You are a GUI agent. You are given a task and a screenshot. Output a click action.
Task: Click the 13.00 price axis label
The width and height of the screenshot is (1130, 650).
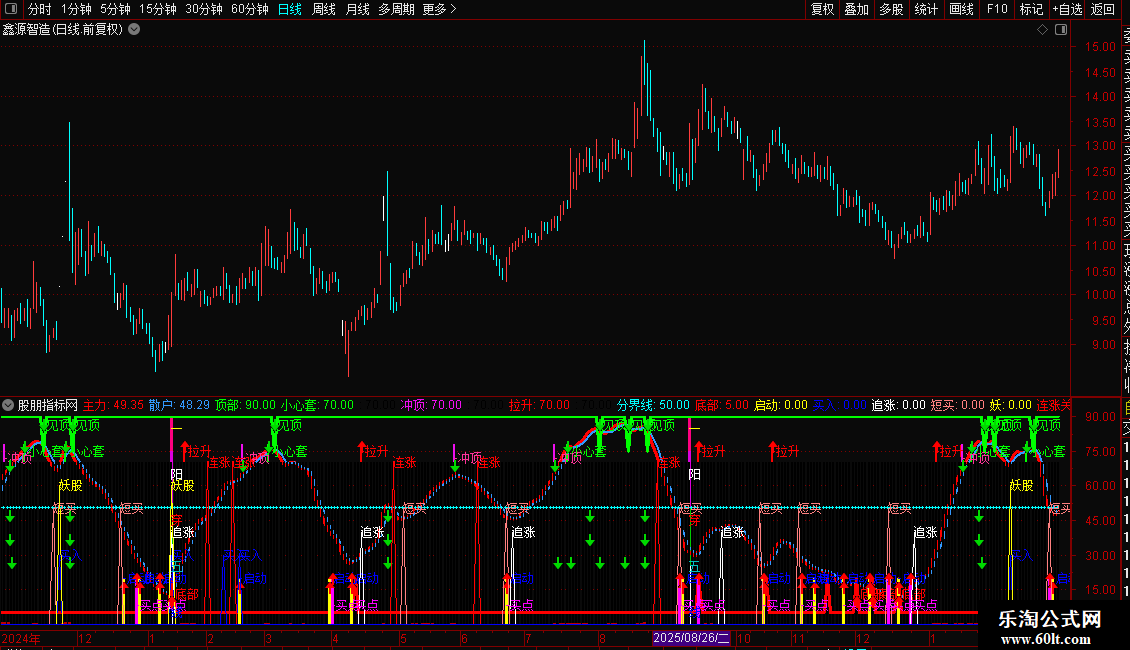pos(1100,146)
